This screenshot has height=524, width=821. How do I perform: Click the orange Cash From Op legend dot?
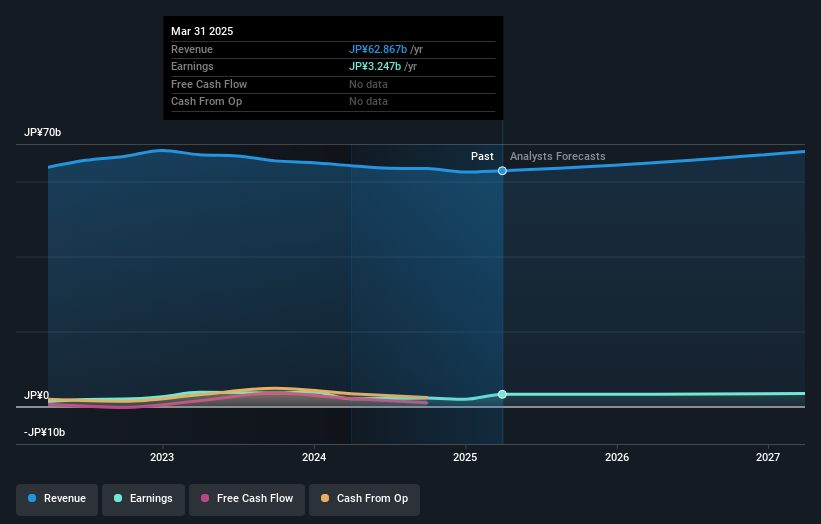(x=325, y=498)
